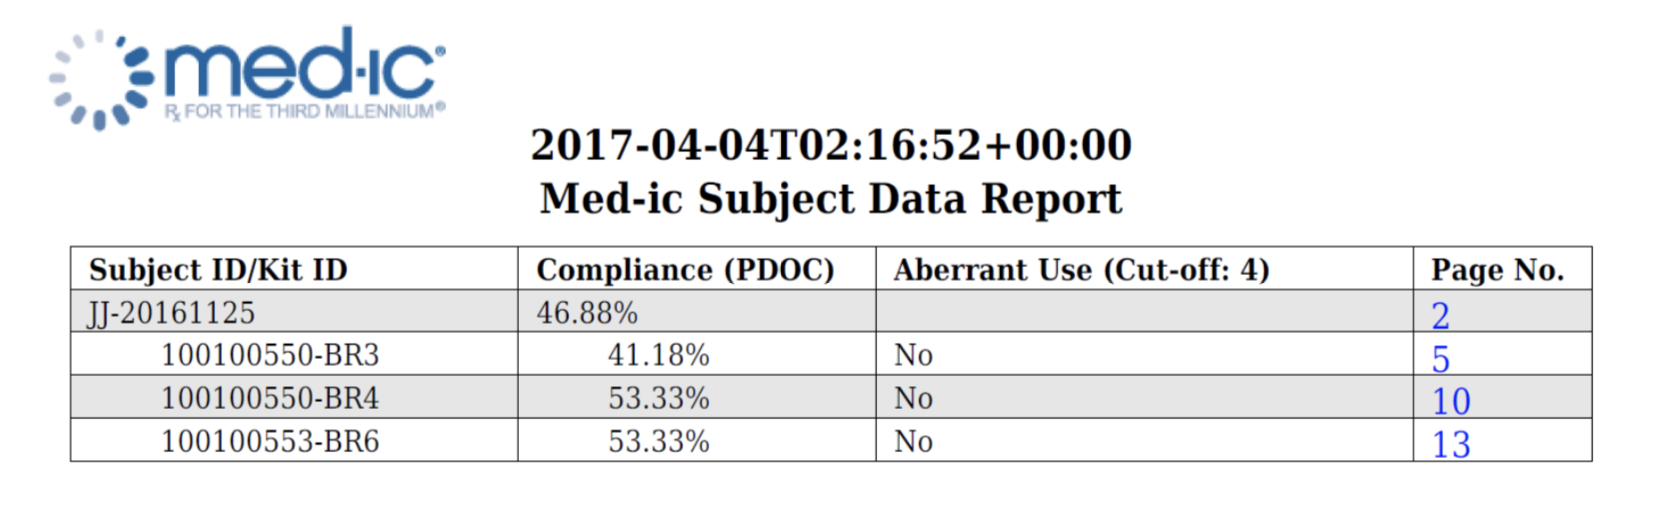The width and height of the screenshot is (1662, 518).
Task: Select subject ID JJ-20161125
Action: (171, 313)
